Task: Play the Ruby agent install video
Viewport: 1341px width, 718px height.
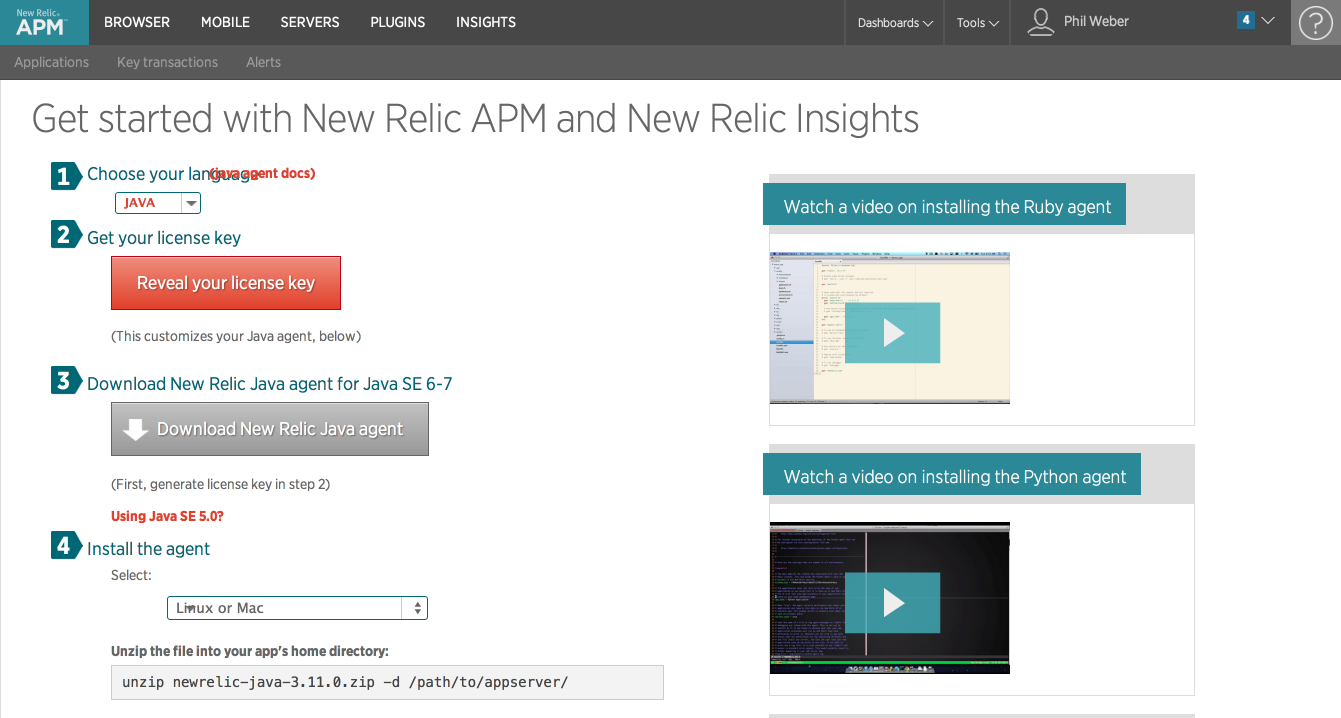Action: pos(893,333)
